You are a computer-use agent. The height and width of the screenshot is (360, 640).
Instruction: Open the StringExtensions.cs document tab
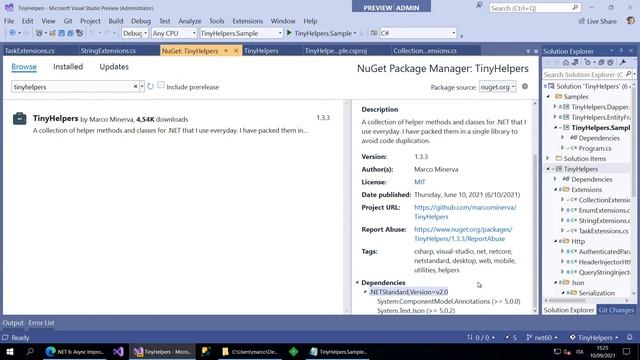pyautogui.click(x=108, y=51)
